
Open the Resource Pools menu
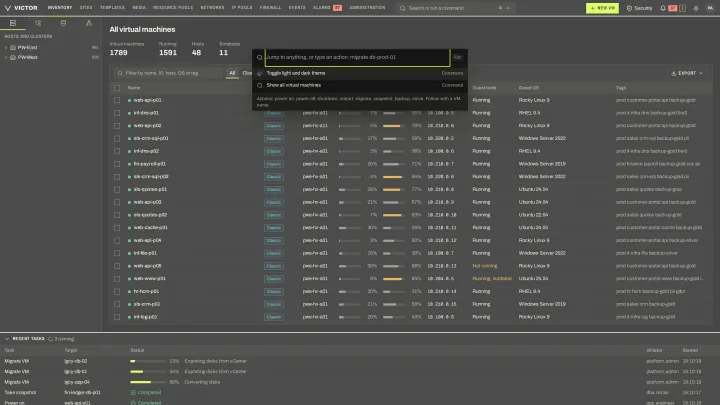[x=173, y=8]
